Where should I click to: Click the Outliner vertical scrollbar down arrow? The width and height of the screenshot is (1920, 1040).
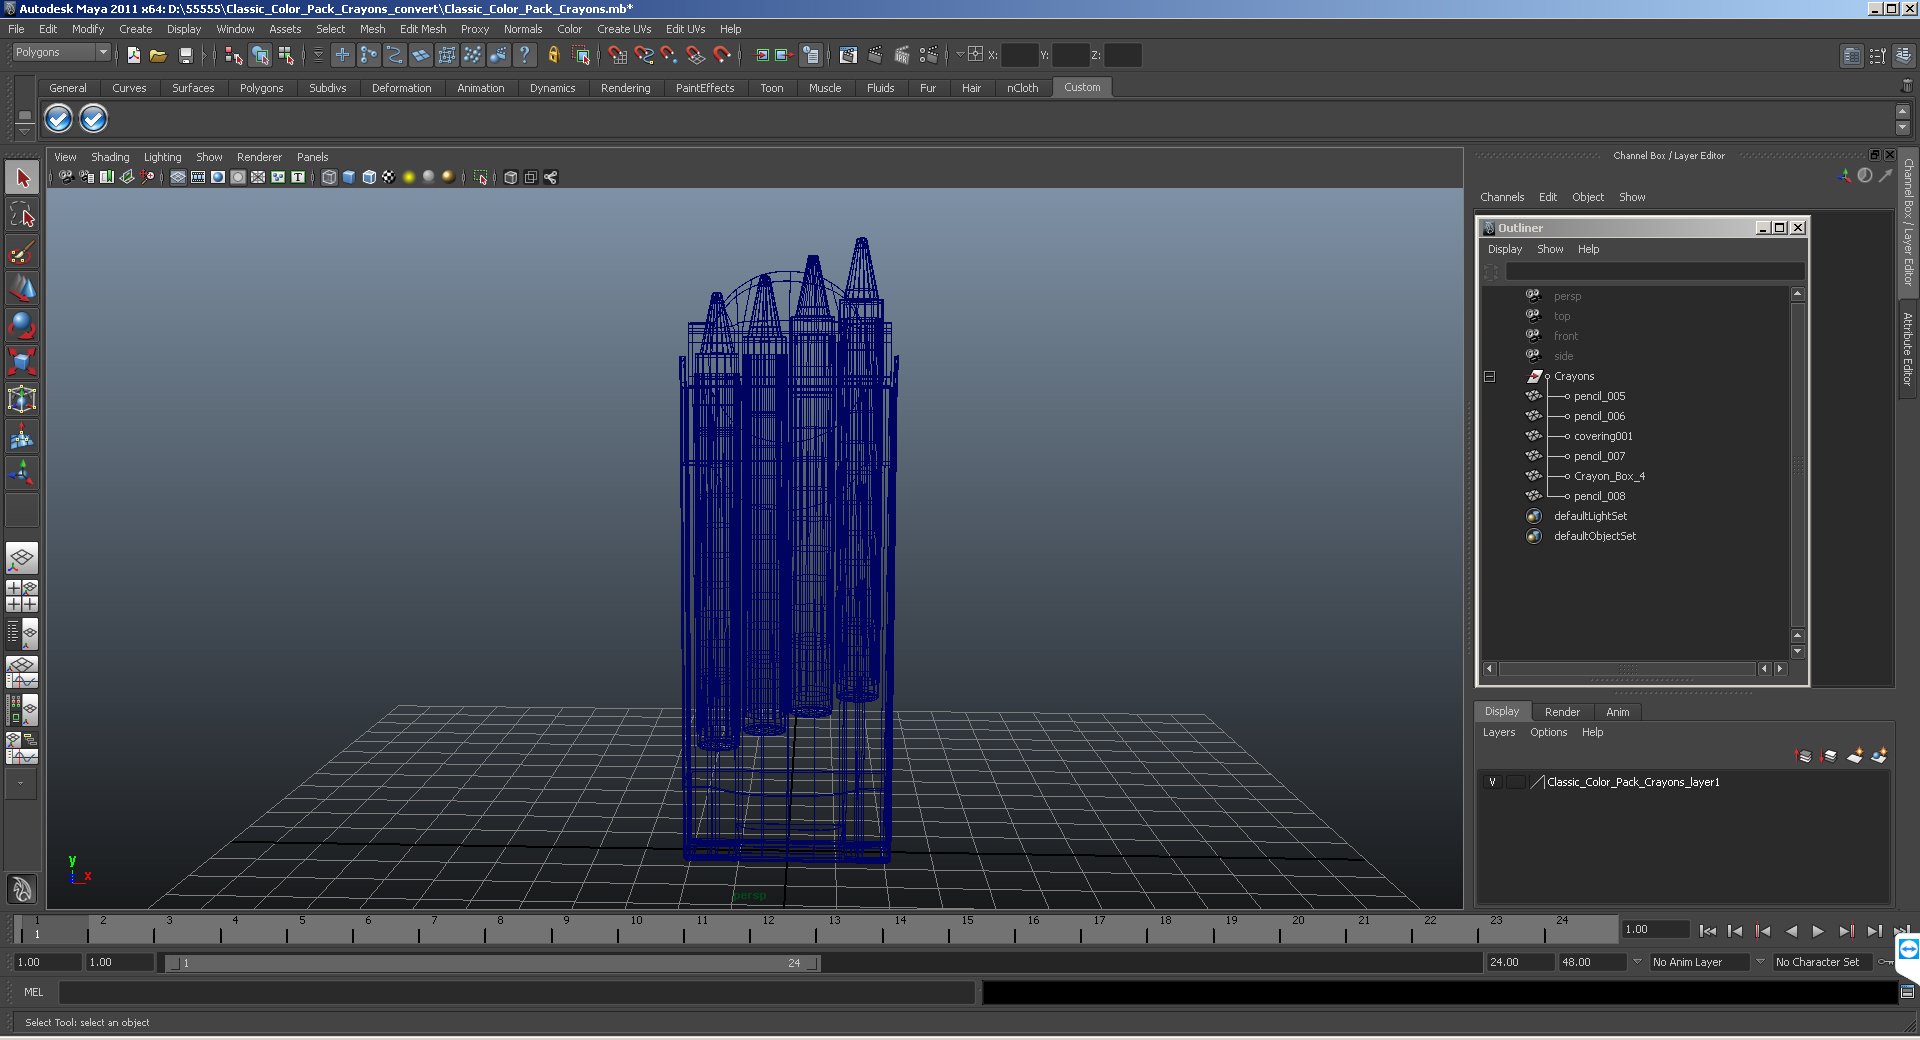pyautogui.click(x=1798, y=652)
